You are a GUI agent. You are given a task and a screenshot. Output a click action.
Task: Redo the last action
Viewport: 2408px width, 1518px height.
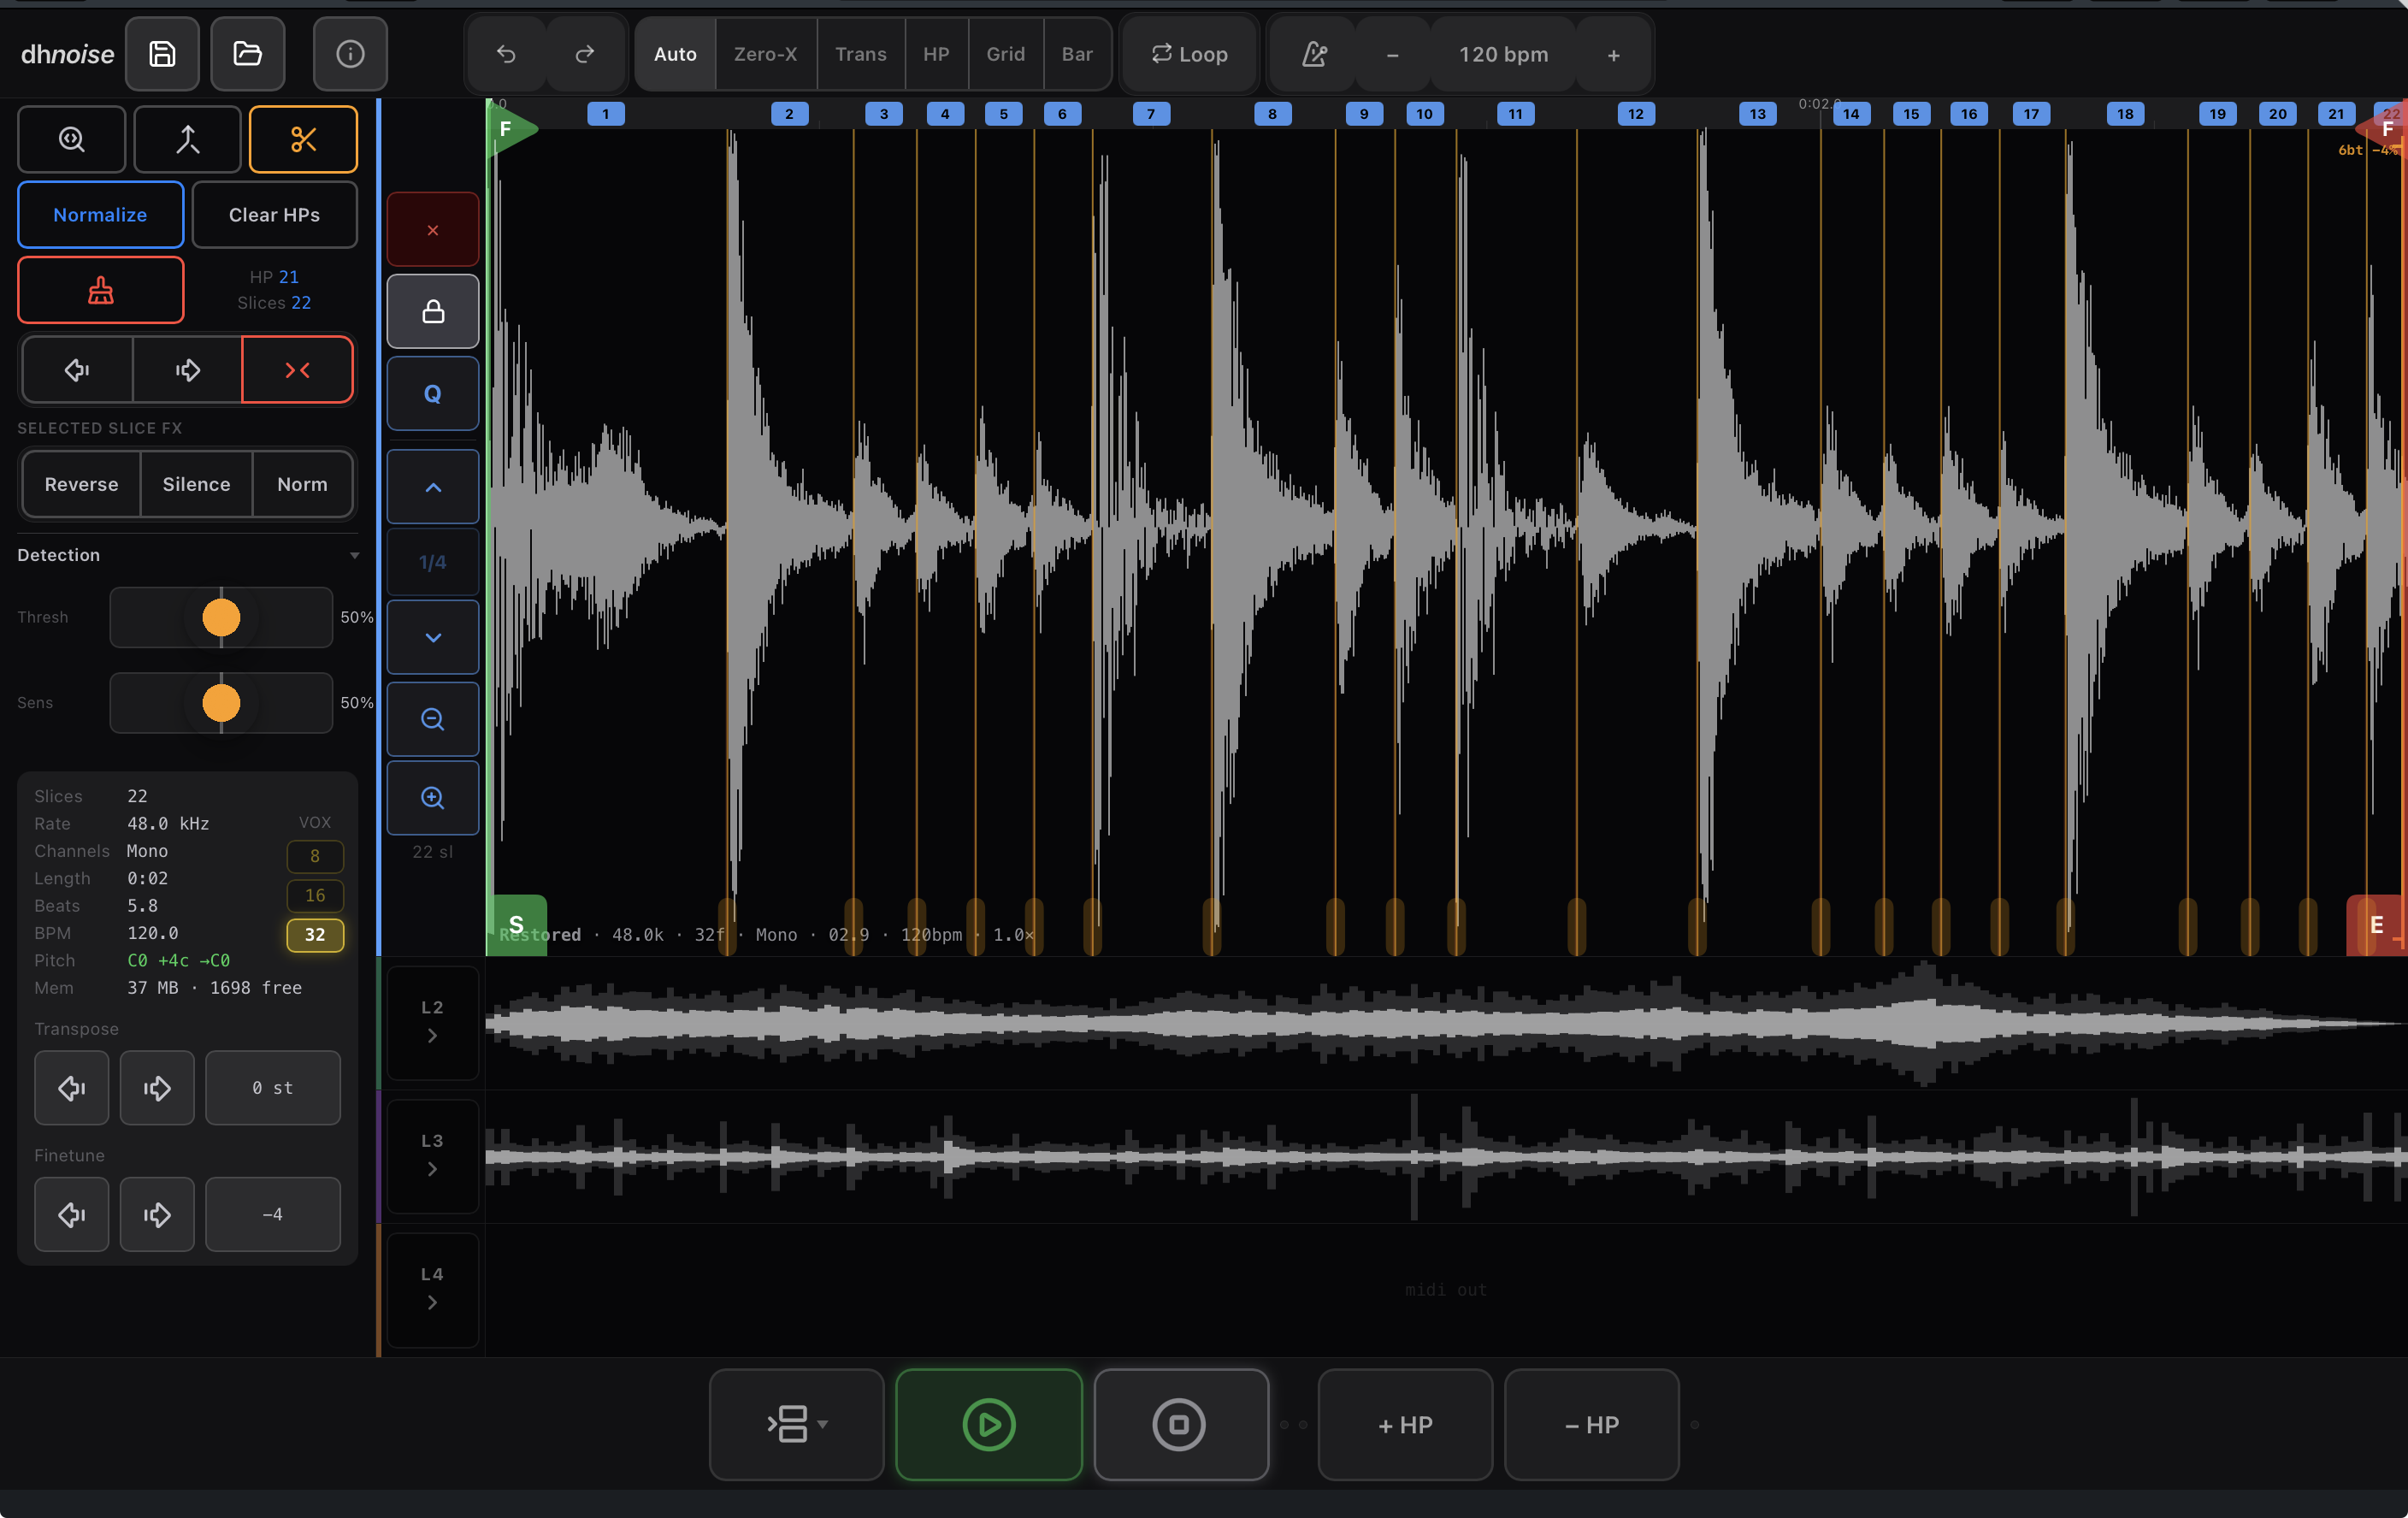pyautogui.click(x=585, y=54)
